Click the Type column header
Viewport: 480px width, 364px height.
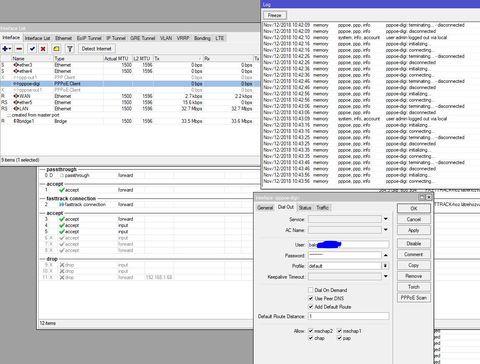pyautogui.click(x=78, y=58)
